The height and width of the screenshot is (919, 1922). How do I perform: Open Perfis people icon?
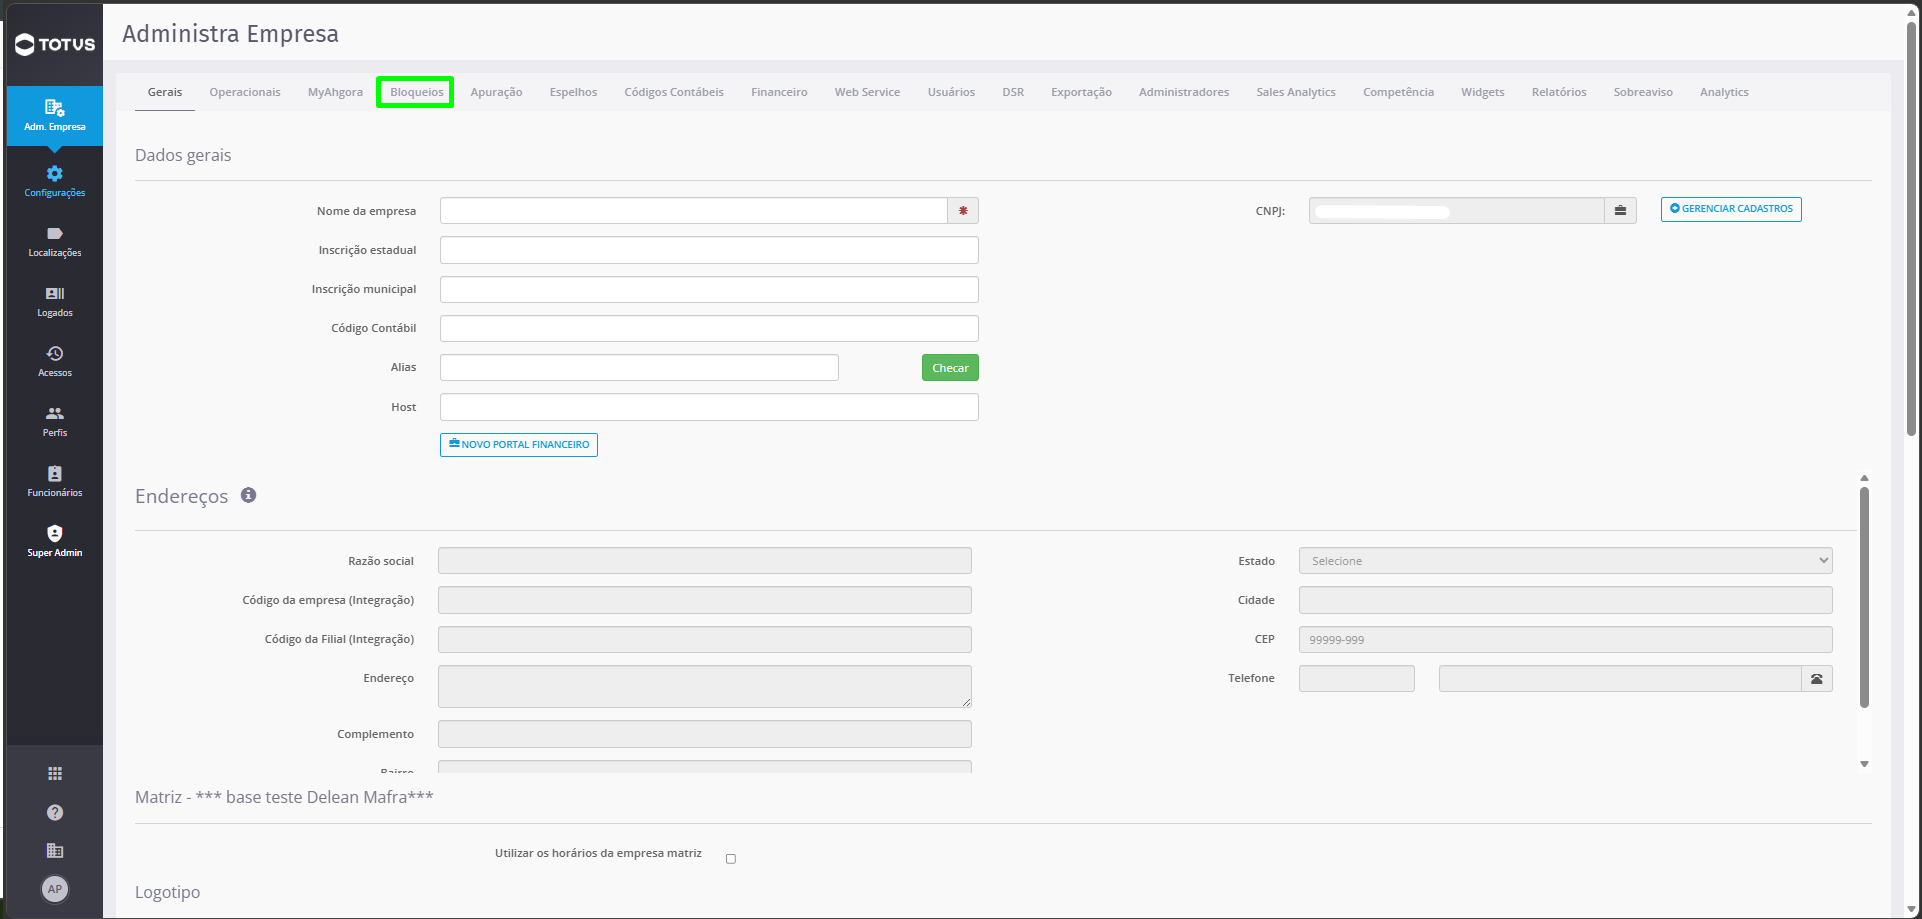[x=55, y=413]
